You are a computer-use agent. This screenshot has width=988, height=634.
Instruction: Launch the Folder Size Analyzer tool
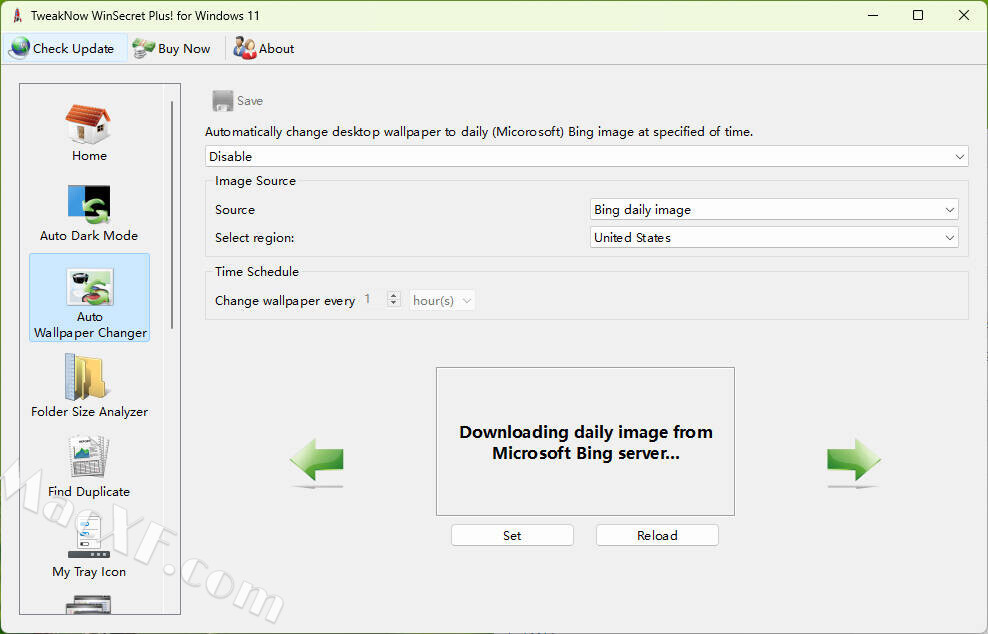click(89, 386)
